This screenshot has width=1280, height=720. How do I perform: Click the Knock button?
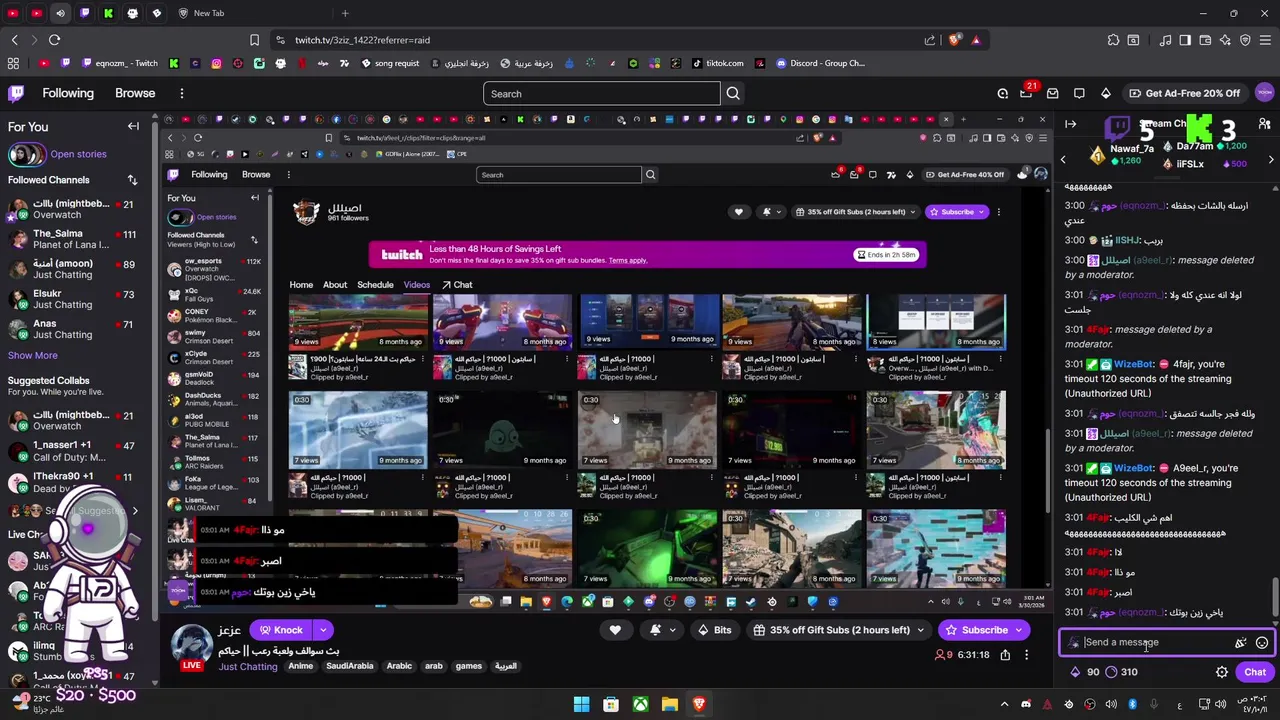point(279,630)
